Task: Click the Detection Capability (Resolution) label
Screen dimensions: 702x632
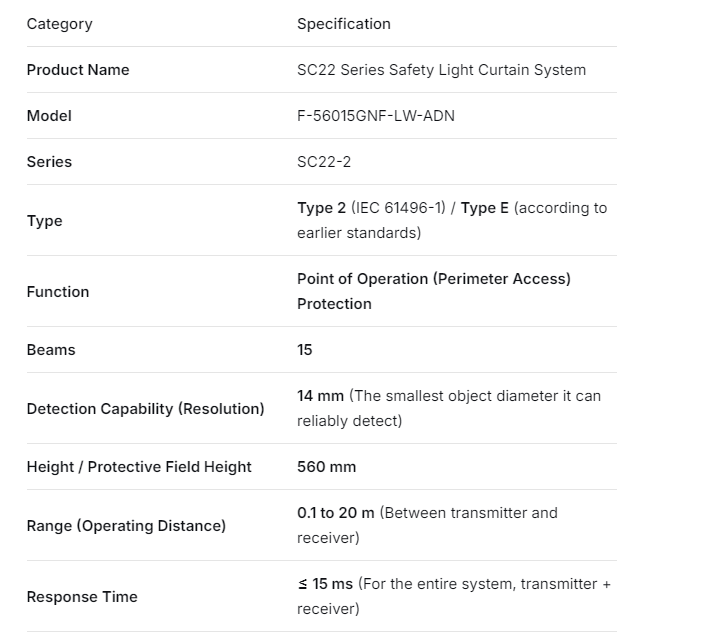Action: 145,409
